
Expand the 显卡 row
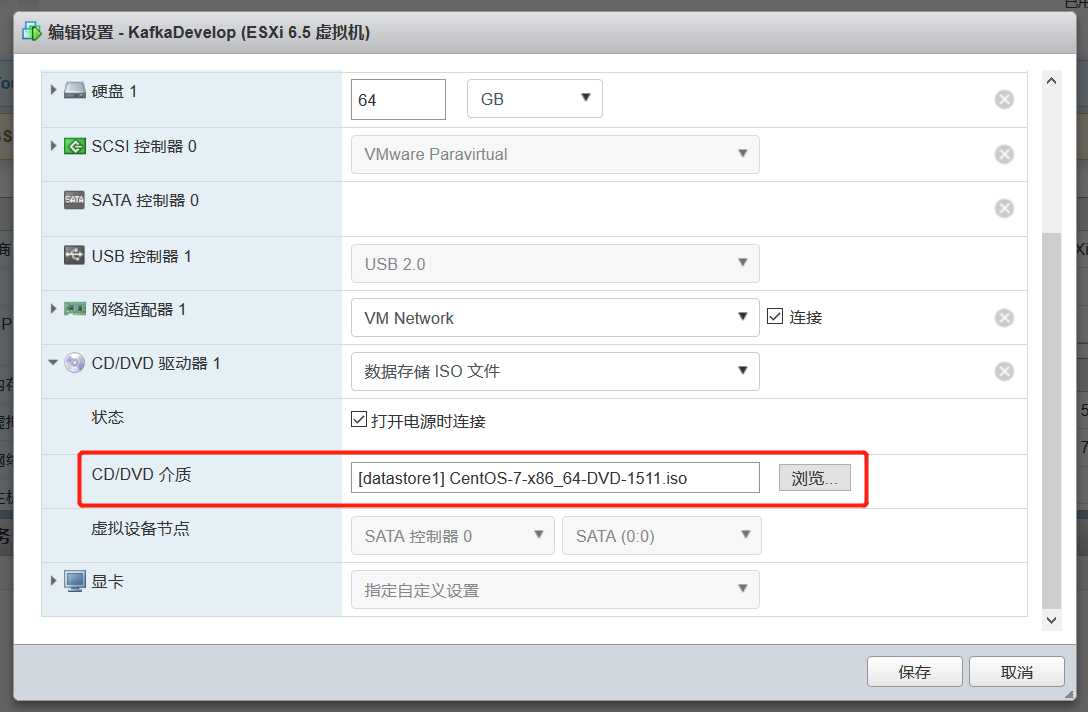(53, 581)
